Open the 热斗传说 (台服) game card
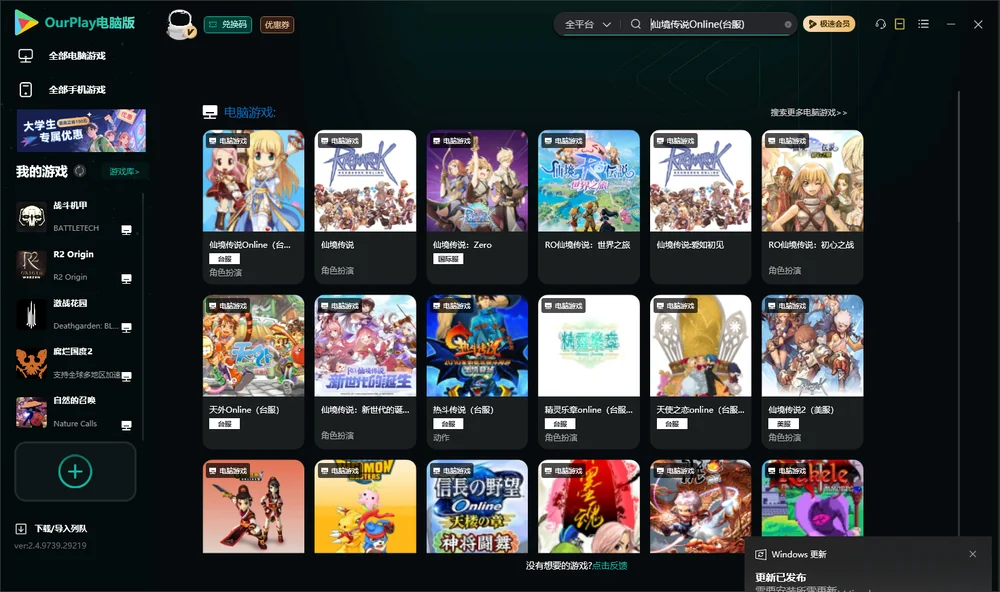The height and width of the screenshot is (592, 1000). coord(477,371)
